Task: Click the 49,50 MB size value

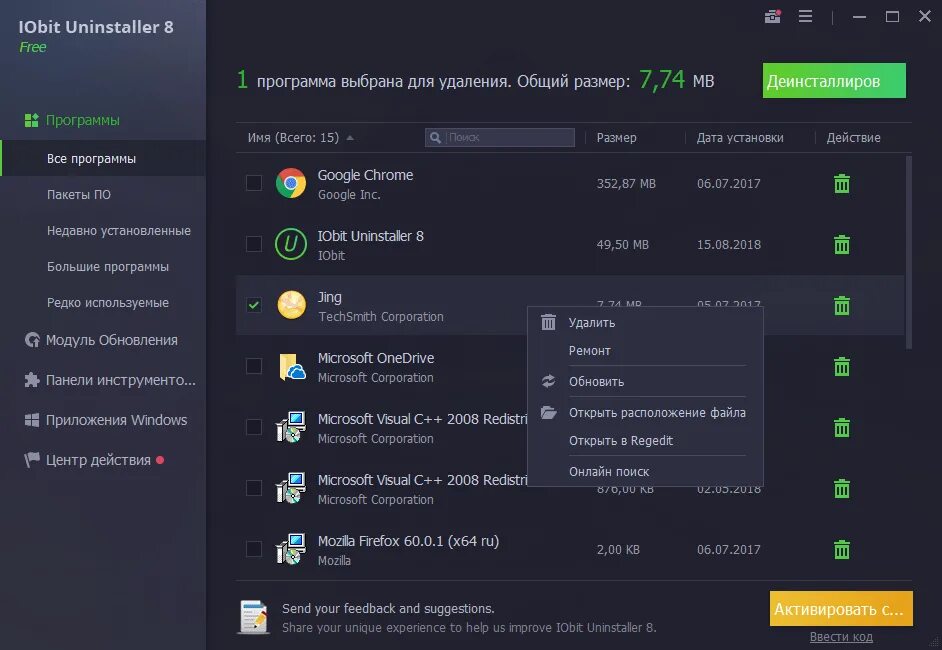Action: tap(622, 245)
